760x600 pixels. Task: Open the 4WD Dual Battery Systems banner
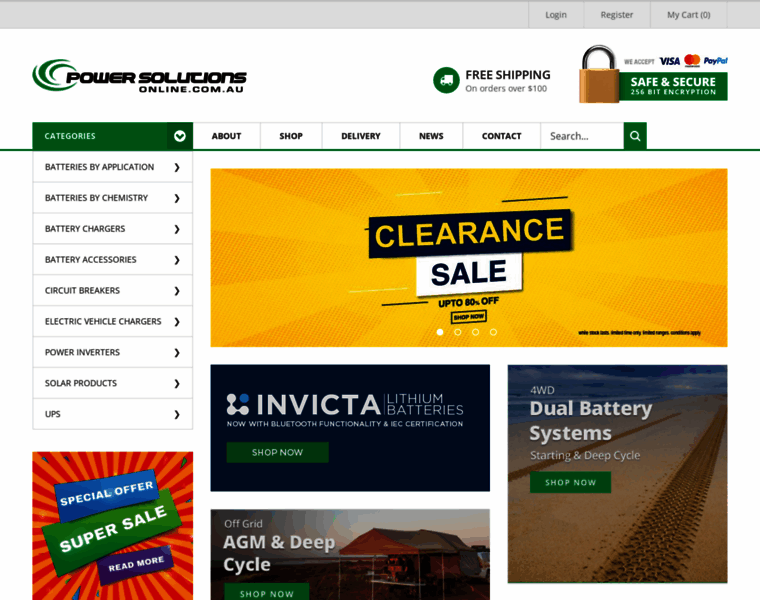[618, 474]
